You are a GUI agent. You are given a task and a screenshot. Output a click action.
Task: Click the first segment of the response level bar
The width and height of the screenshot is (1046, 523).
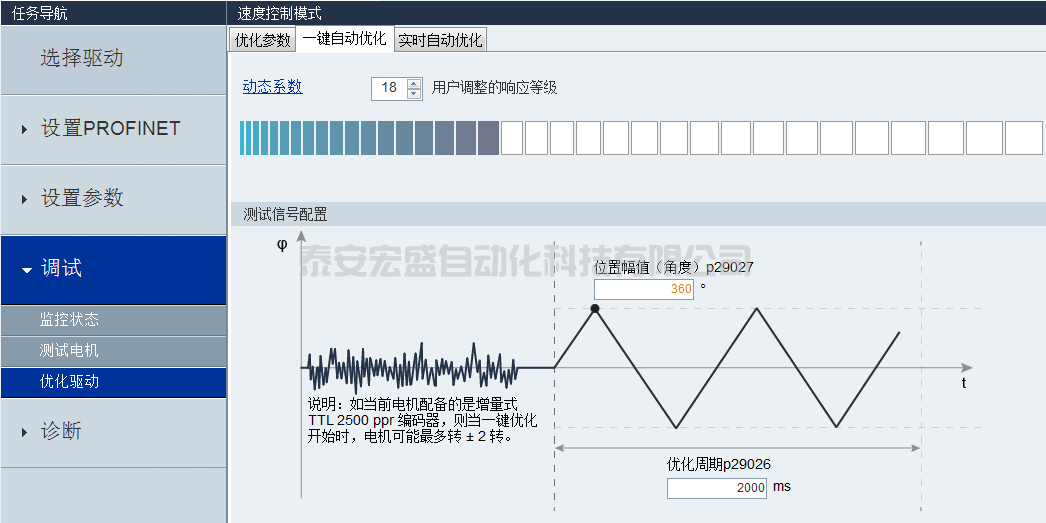243,138
